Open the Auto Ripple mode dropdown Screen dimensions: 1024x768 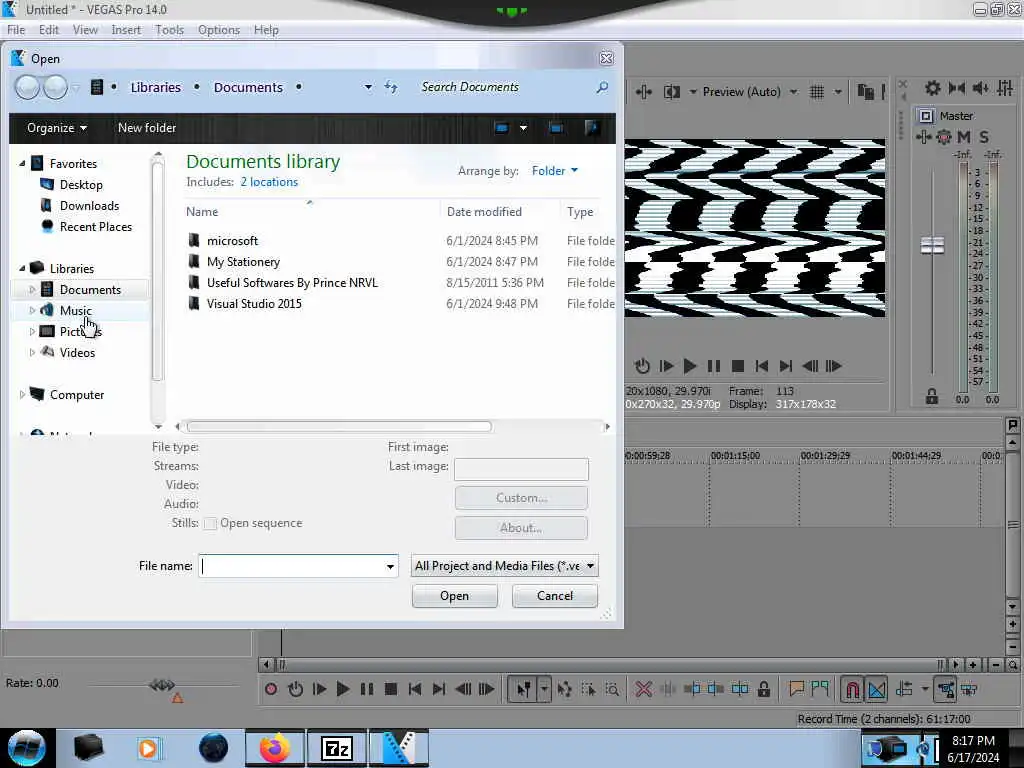pyautogui.click(x=924, y=689)
